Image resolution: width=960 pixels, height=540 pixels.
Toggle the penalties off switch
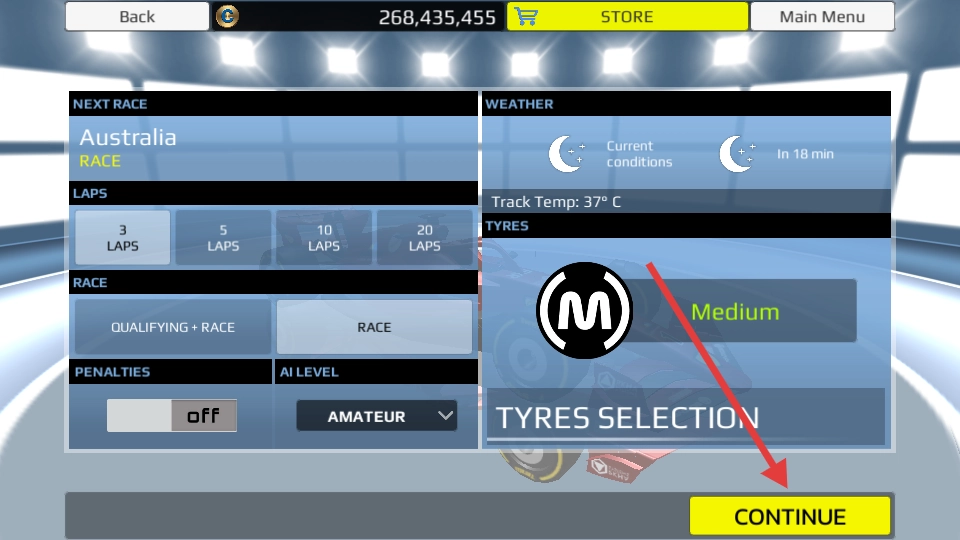[172, 416]
